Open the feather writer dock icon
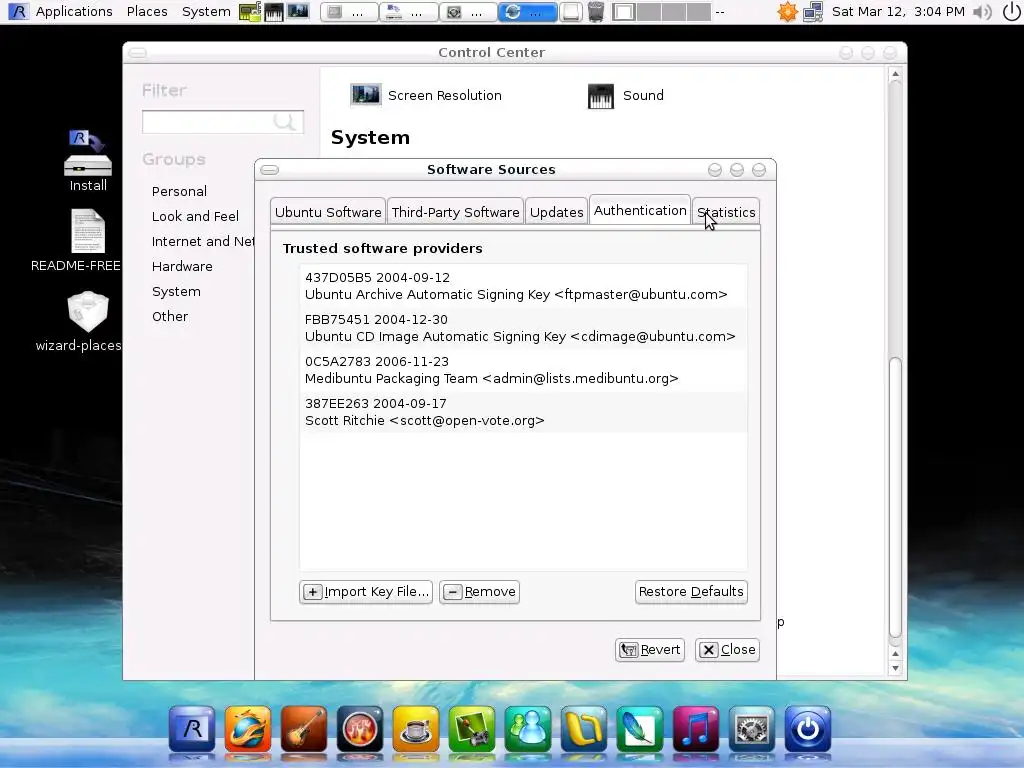 point(639,729)
